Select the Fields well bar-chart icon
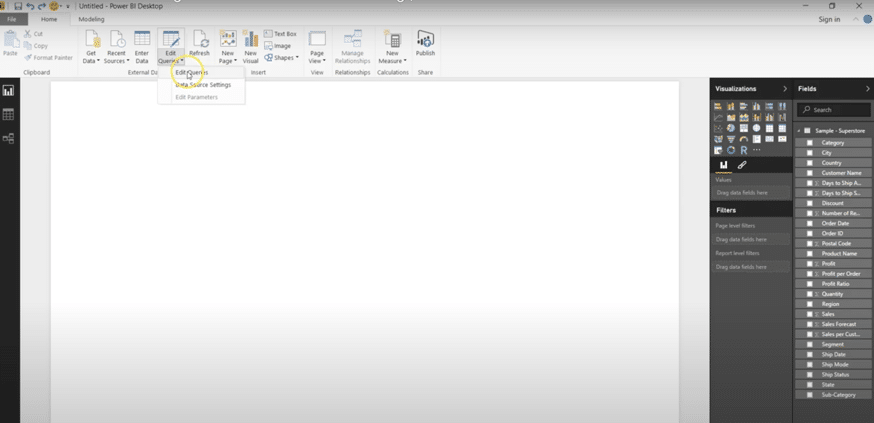 coord(724,165)
